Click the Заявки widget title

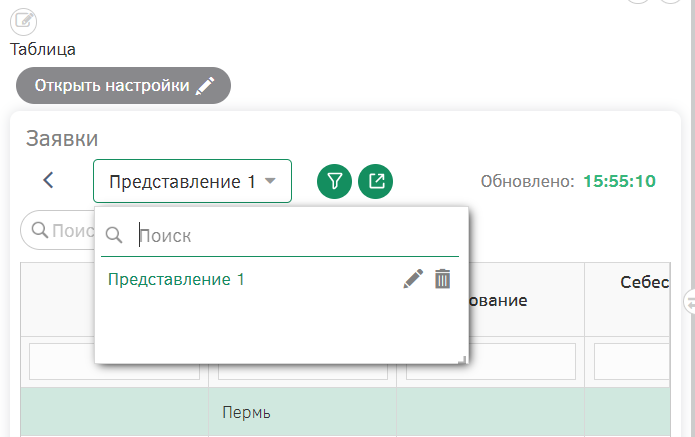pyautogui.click(x=62, y=139)
